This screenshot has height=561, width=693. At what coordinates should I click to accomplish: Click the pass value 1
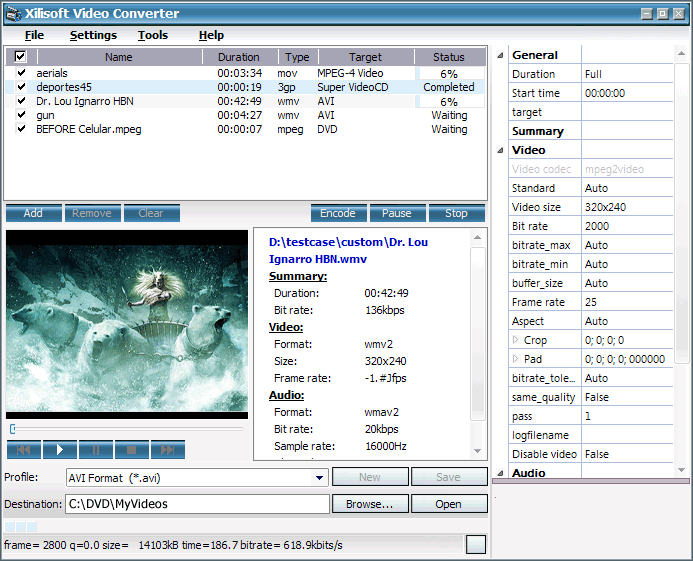tap(587, 416)
